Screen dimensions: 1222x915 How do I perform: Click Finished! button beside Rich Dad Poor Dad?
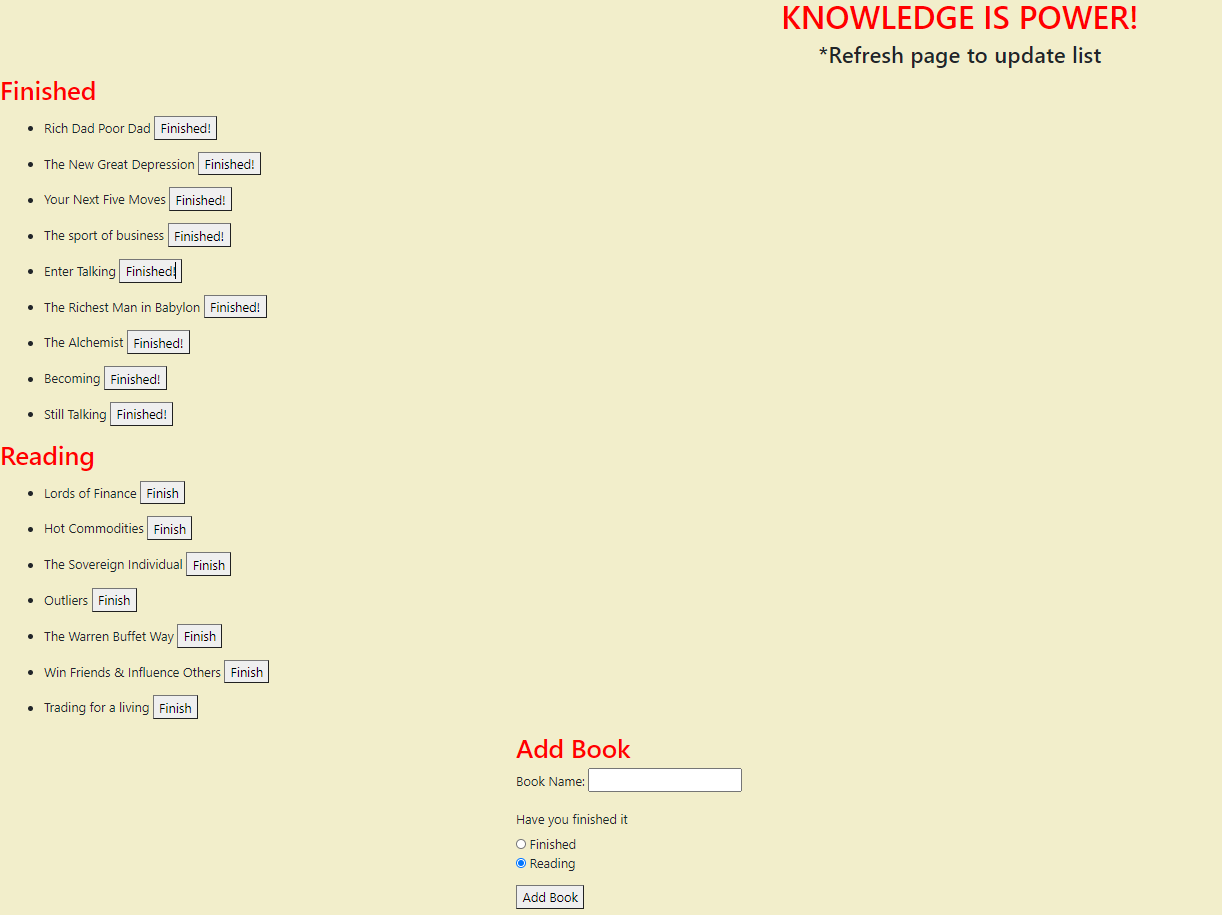point(185,128)
